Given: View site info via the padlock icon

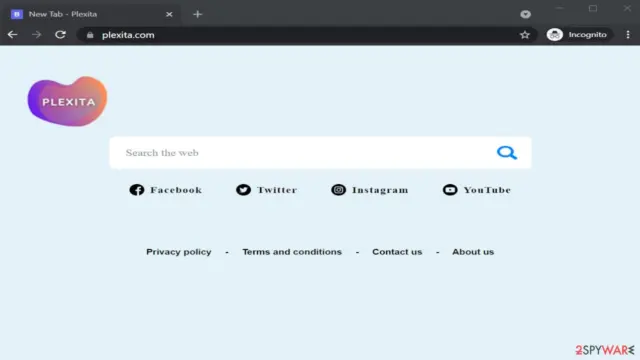Looking at the screenshot, I should [x=90, y=35].
